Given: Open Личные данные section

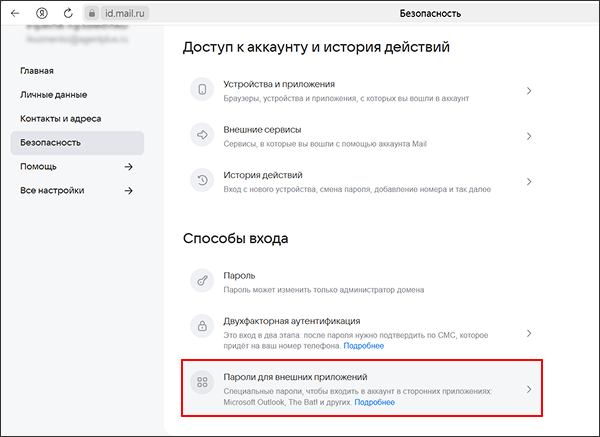Looking at the screenshot, I should 54,95.
